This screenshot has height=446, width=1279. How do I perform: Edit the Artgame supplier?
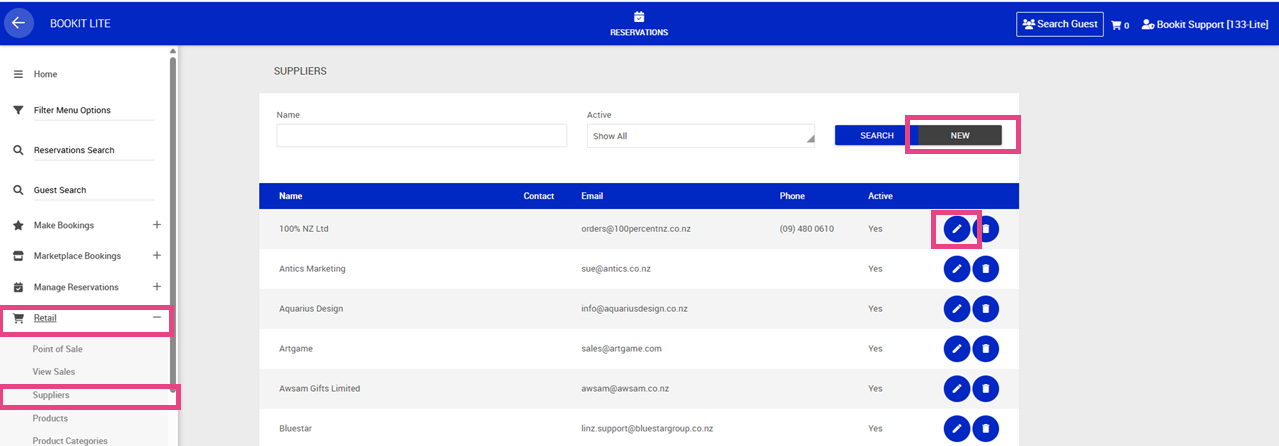[957, 349]
